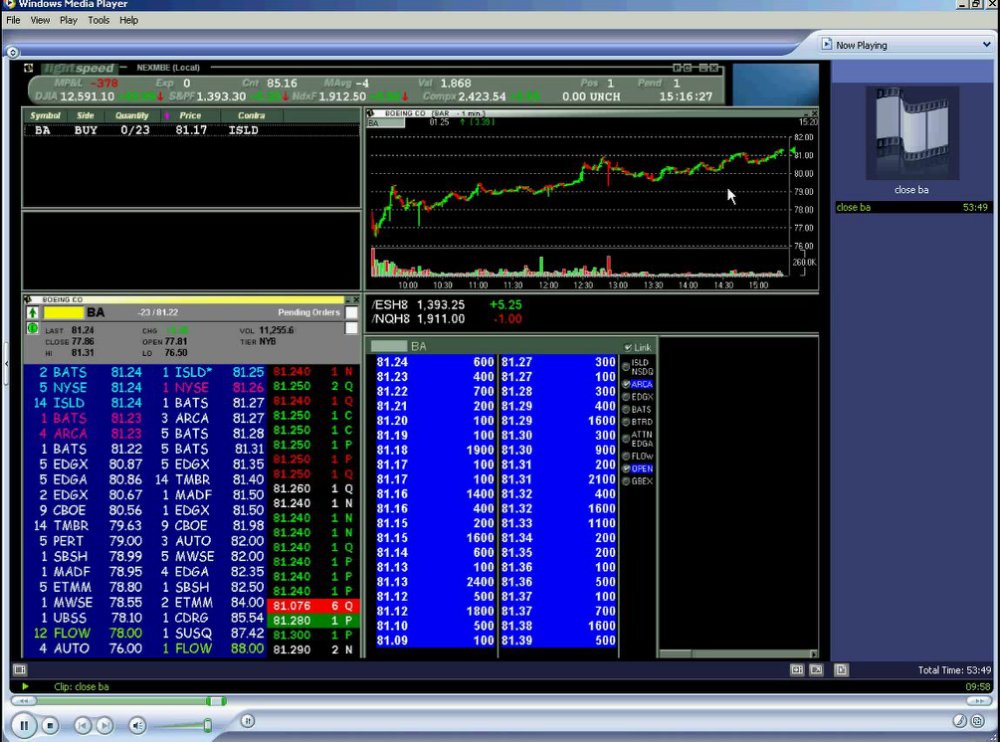Switch to full mode icon bottom right
Image resolution: width=1000 pixels, height=742 pixels.
(x=959, y=721)
